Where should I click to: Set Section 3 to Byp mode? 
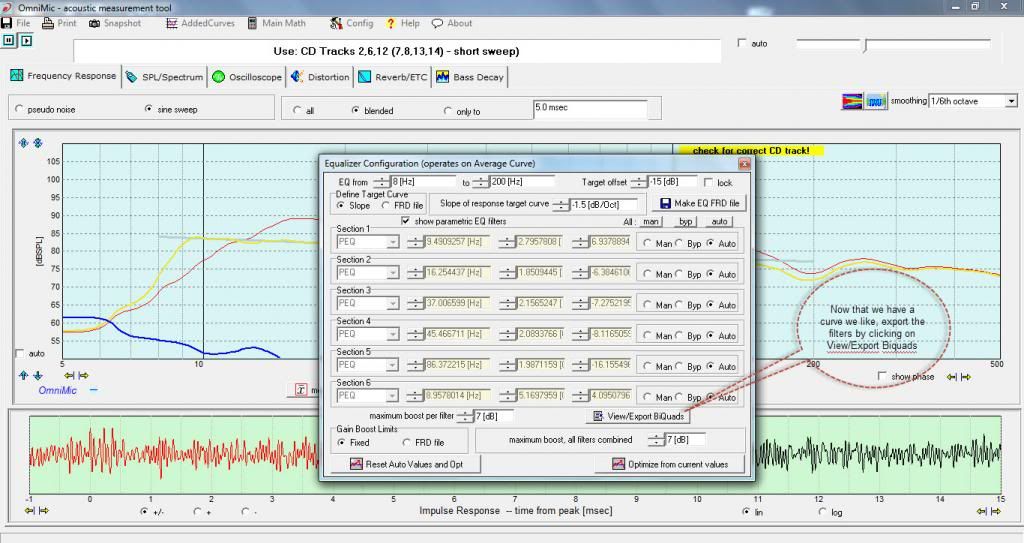pos(679,304)
